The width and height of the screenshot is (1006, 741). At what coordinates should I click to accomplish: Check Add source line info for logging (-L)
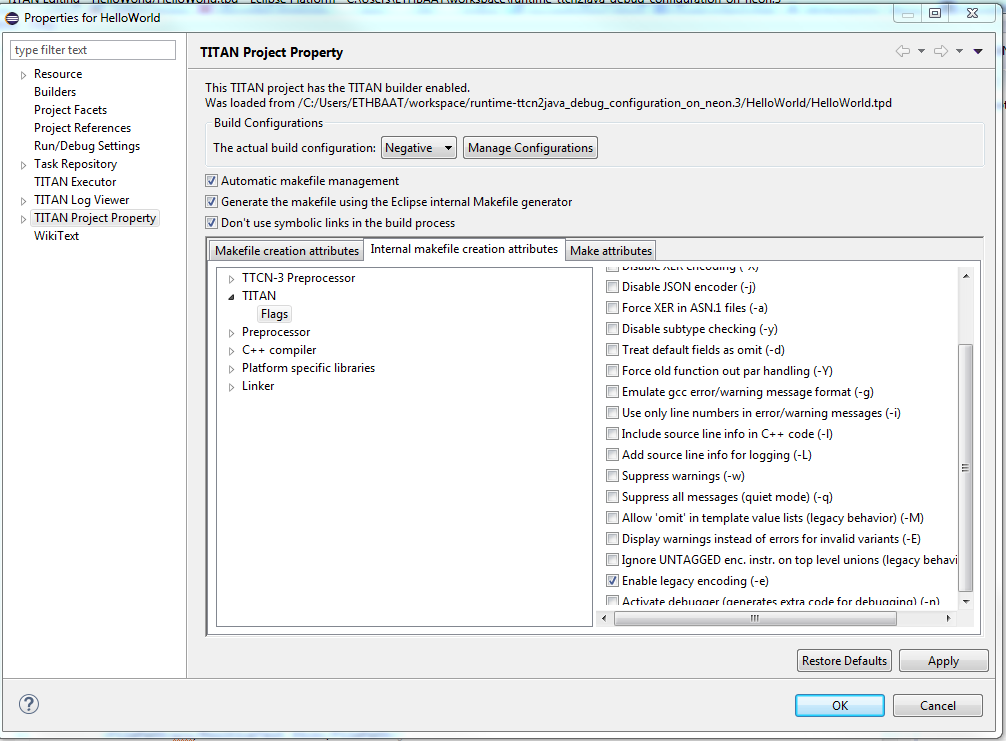(x=613, y=455)
